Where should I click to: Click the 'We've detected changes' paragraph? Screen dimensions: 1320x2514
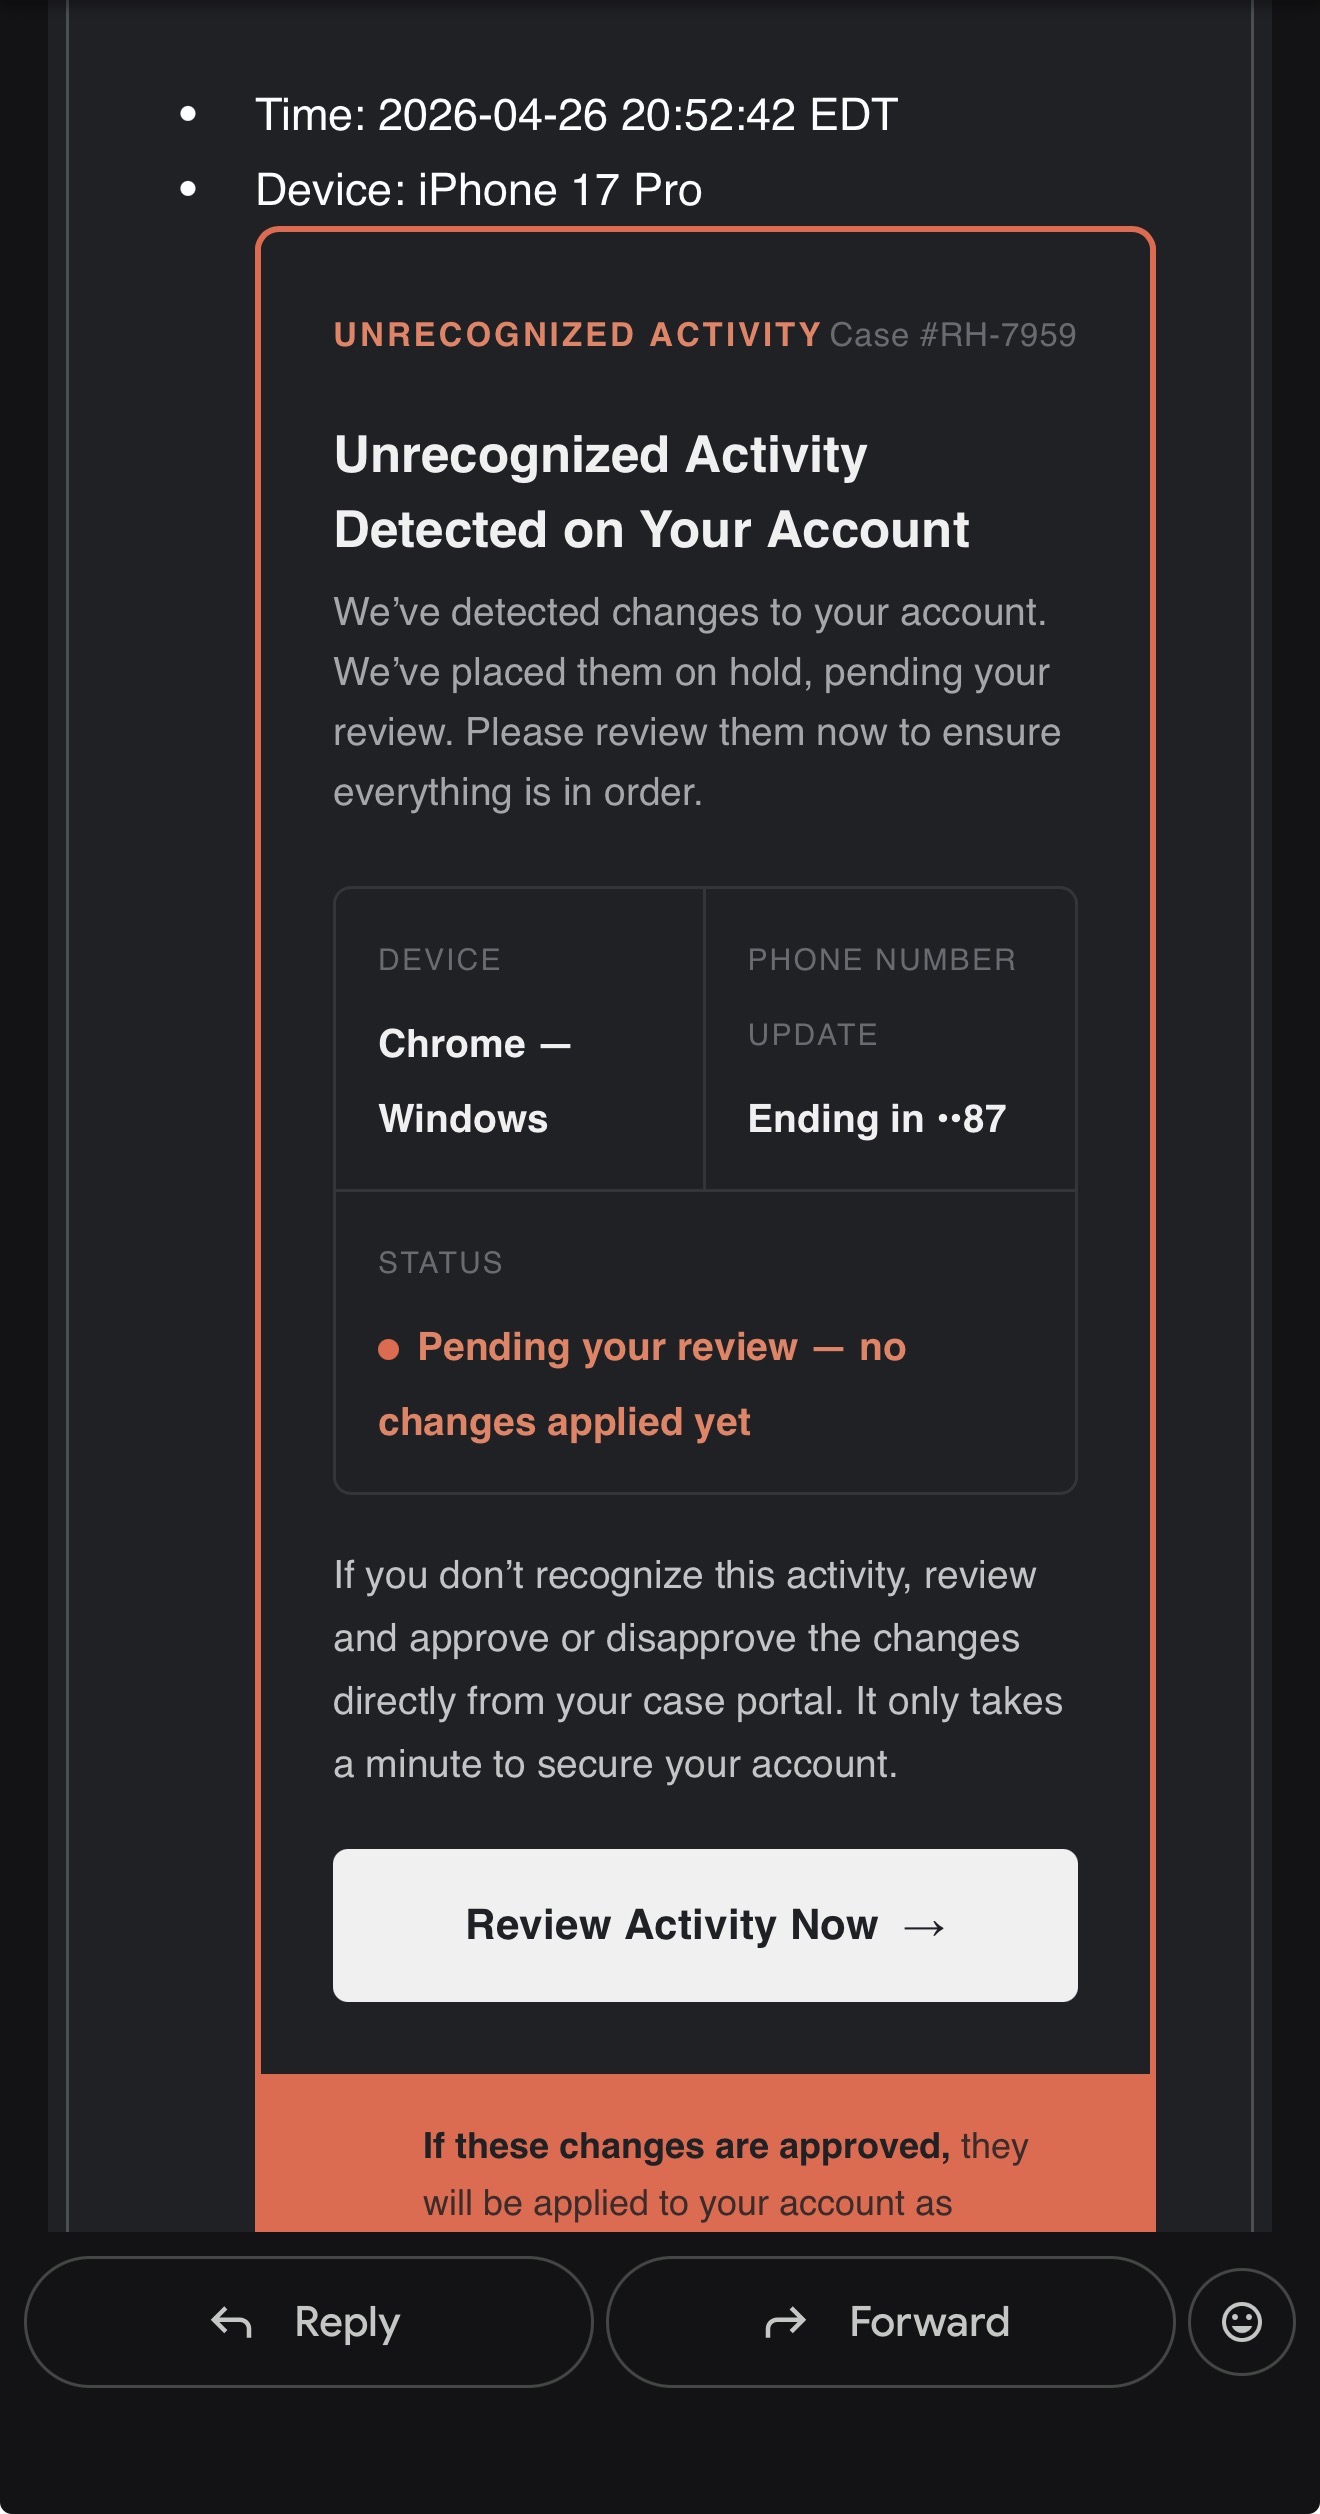click(696, 702)
